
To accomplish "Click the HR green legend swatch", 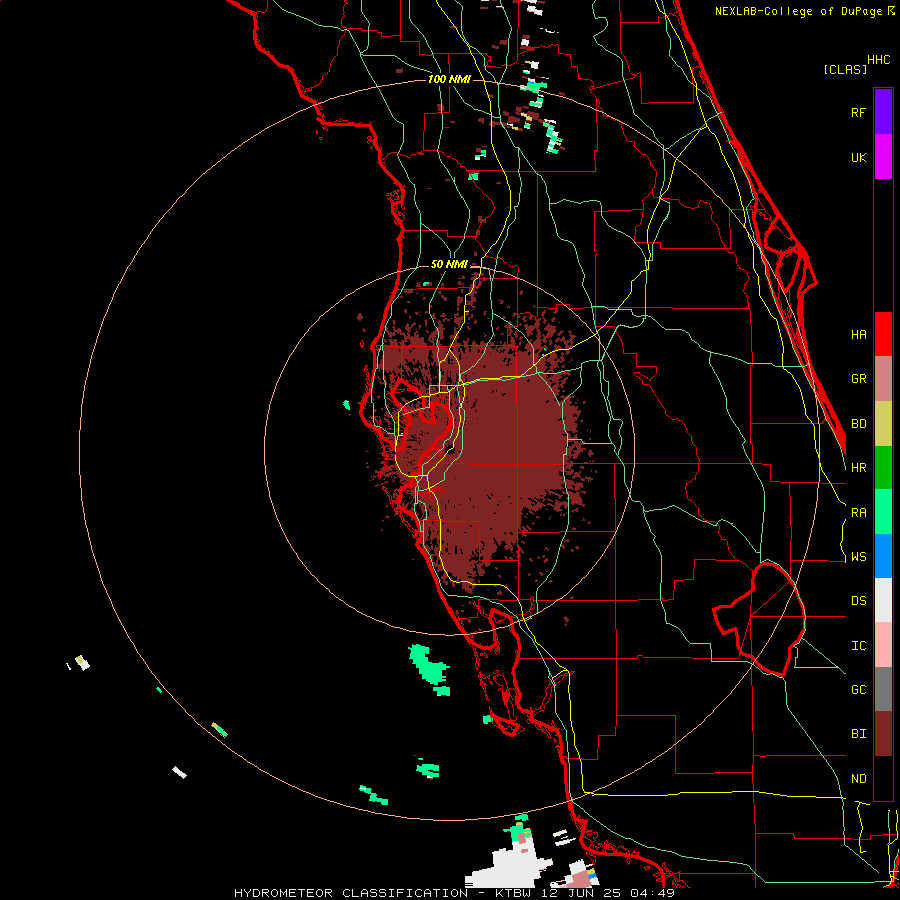I will tap(883, 468).
